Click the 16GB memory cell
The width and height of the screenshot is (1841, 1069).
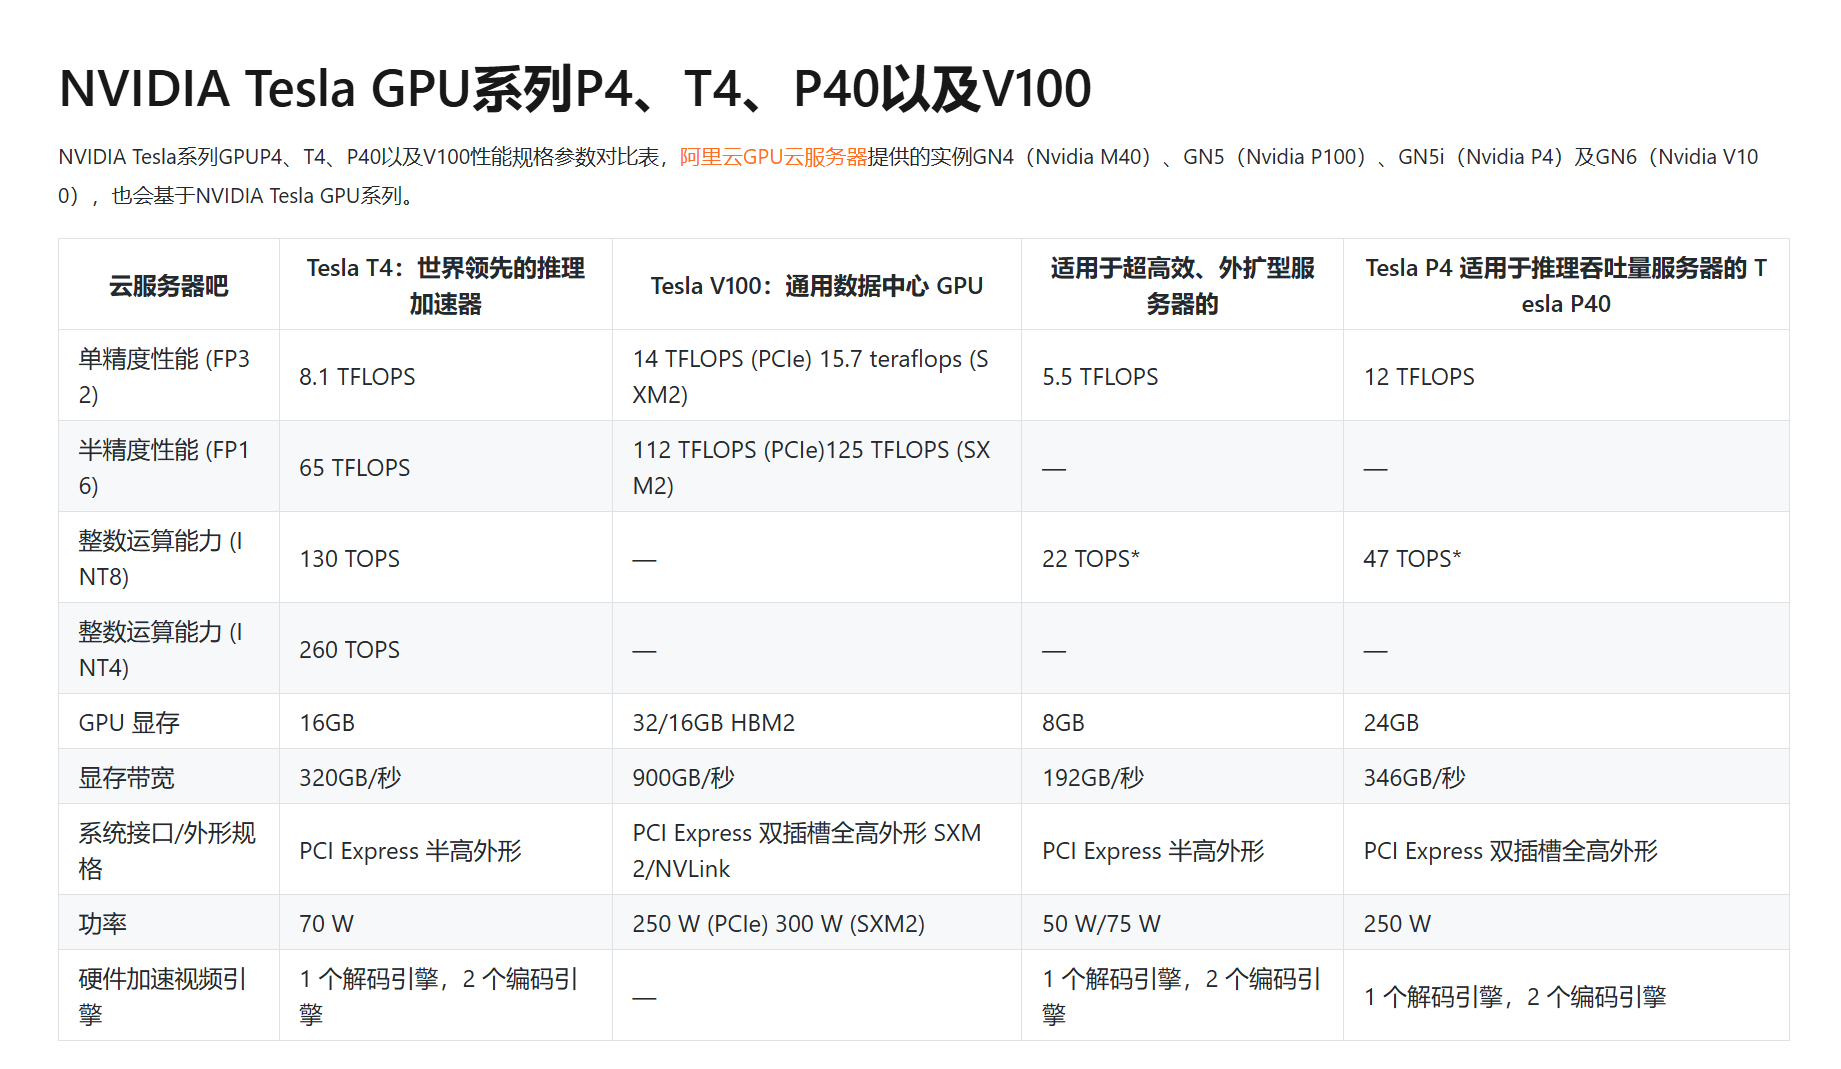pos(446,723)
